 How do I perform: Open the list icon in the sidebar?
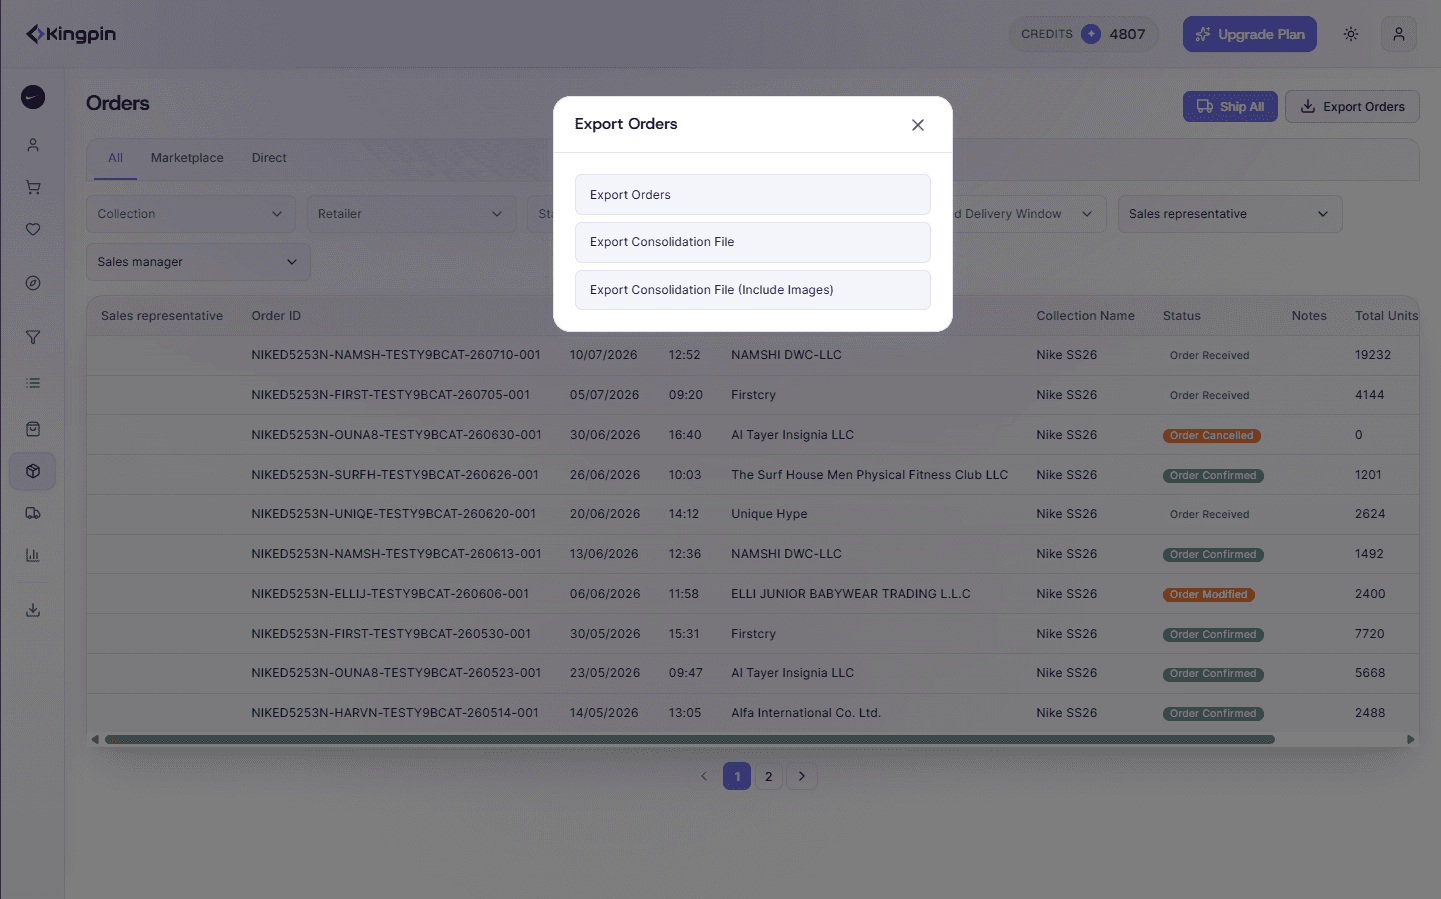pos(33,383)
